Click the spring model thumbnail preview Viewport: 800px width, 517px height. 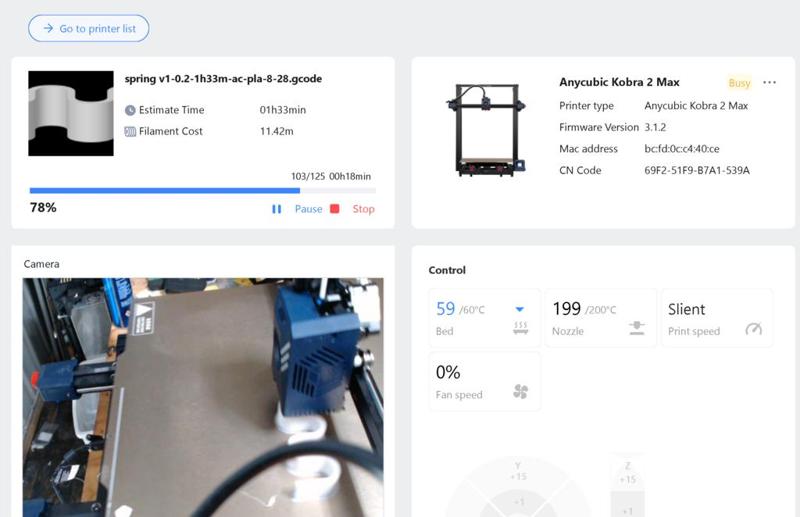click(71, 113)
